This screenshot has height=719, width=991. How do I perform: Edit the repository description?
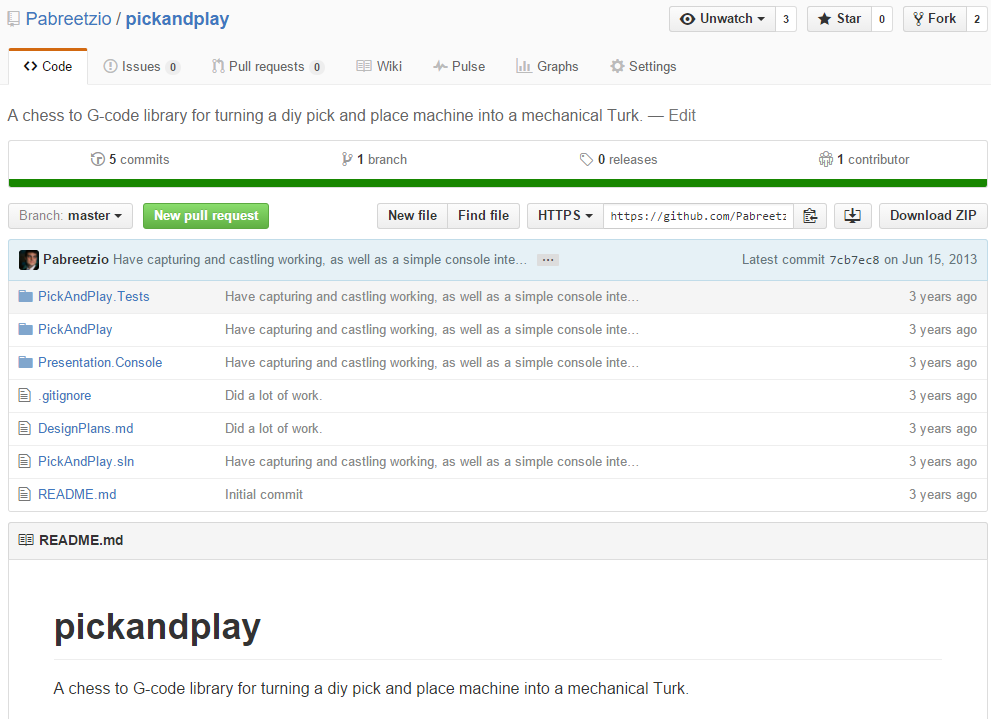click(x=682, y=116)
